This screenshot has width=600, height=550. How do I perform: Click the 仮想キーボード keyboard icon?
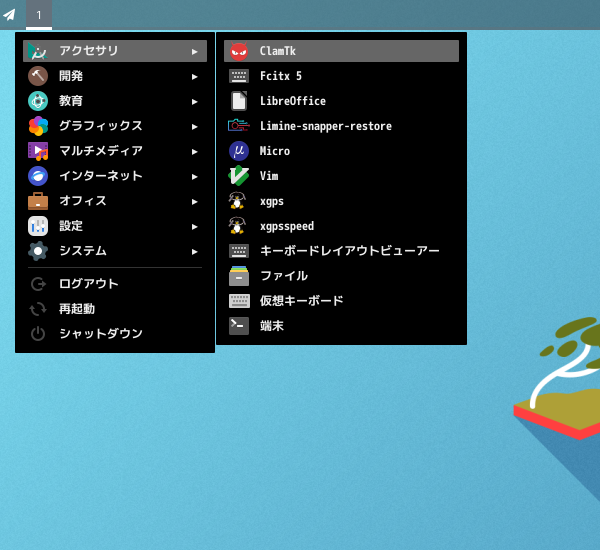click(x=239, y=301)
